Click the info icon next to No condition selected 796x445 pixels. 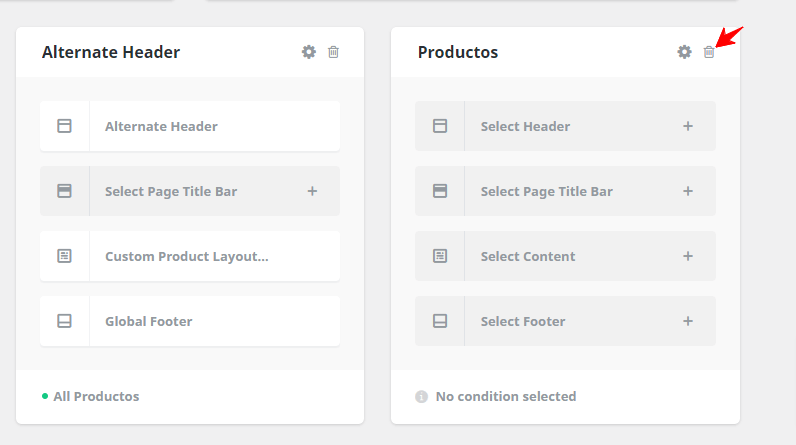click(421, 396)
